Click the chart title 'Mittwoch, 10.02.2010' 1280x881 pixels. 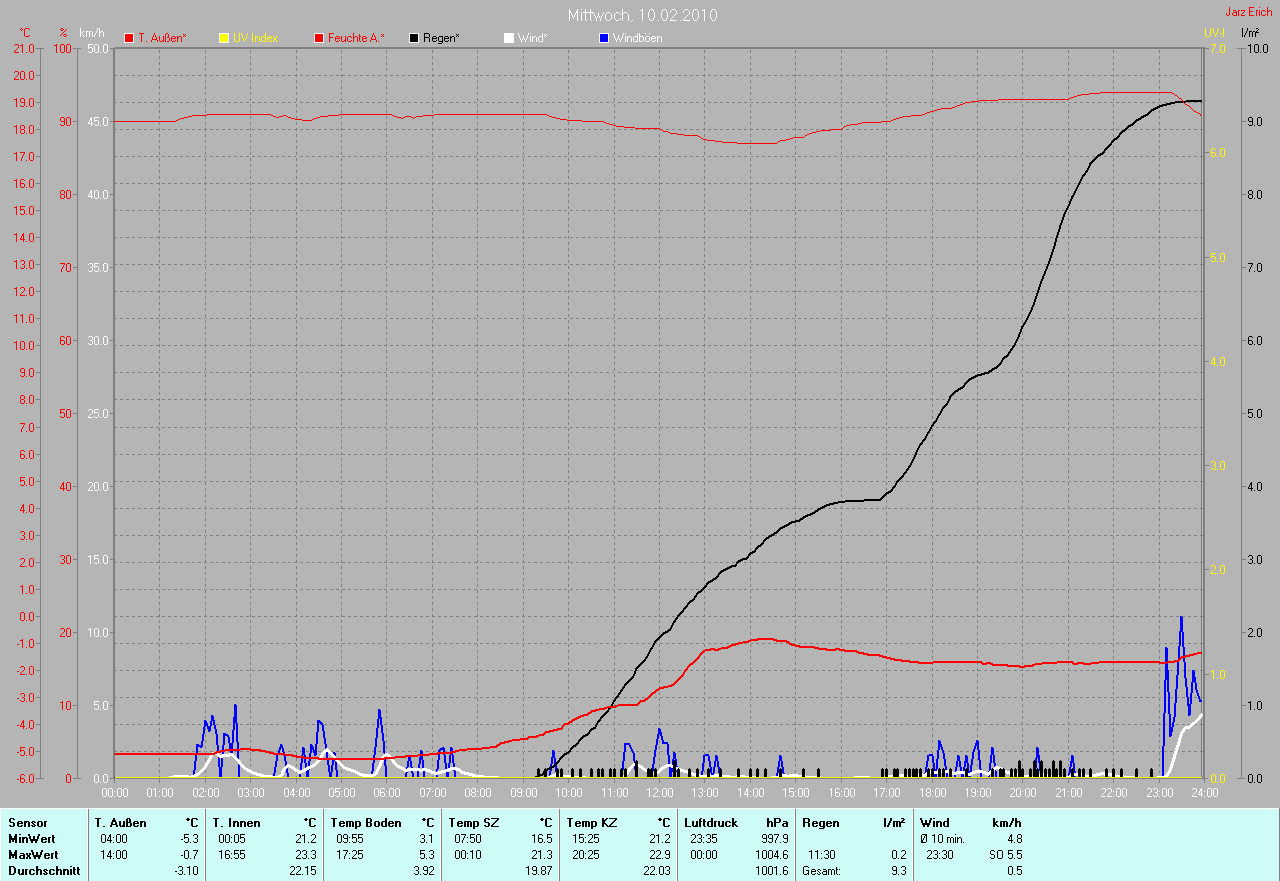(x=642, y=16)
